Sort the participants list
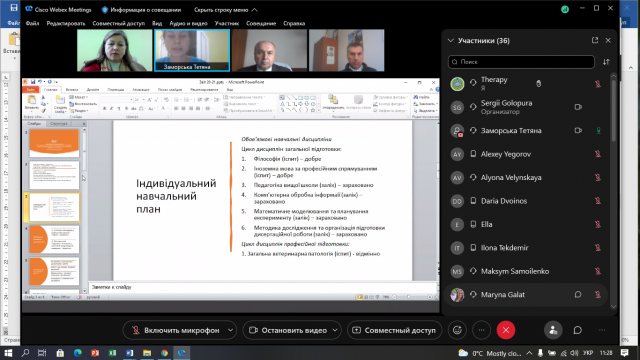This screenshot has width=640, height=360. [x=606, y=62]
